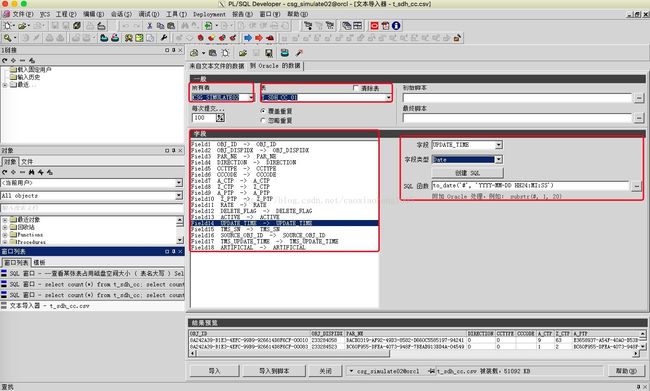Click the red right arrow debug icon

tap(259, 38)
